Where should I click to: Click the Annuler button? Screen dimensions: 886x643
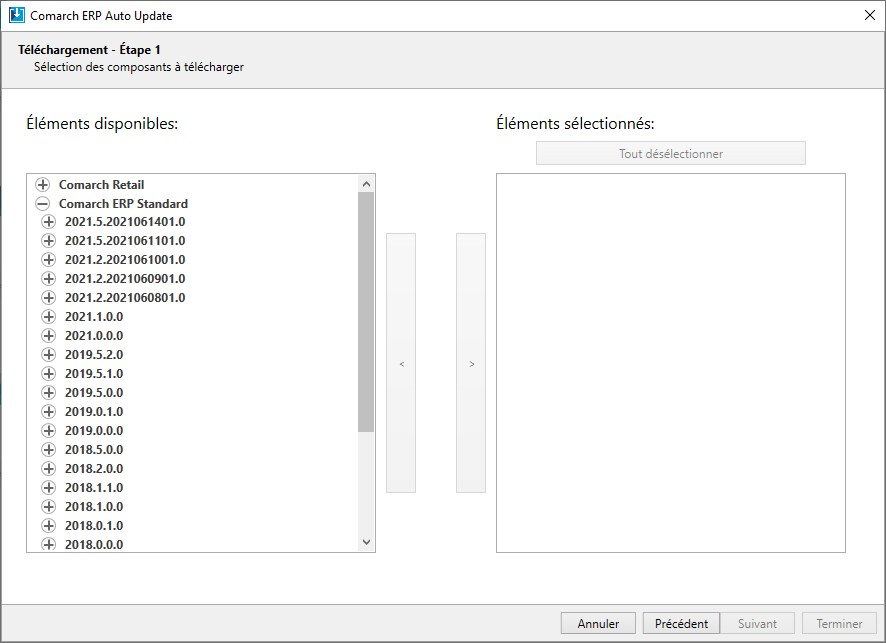point(598,623)
